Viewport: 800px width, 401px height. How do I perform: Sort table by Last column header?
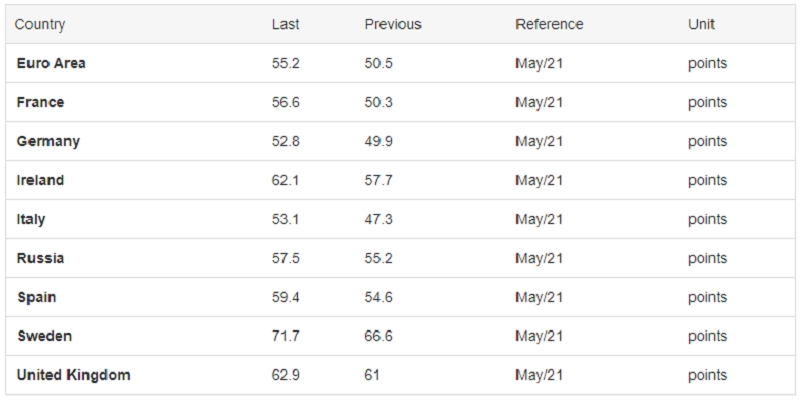click(x=286, y=24)
